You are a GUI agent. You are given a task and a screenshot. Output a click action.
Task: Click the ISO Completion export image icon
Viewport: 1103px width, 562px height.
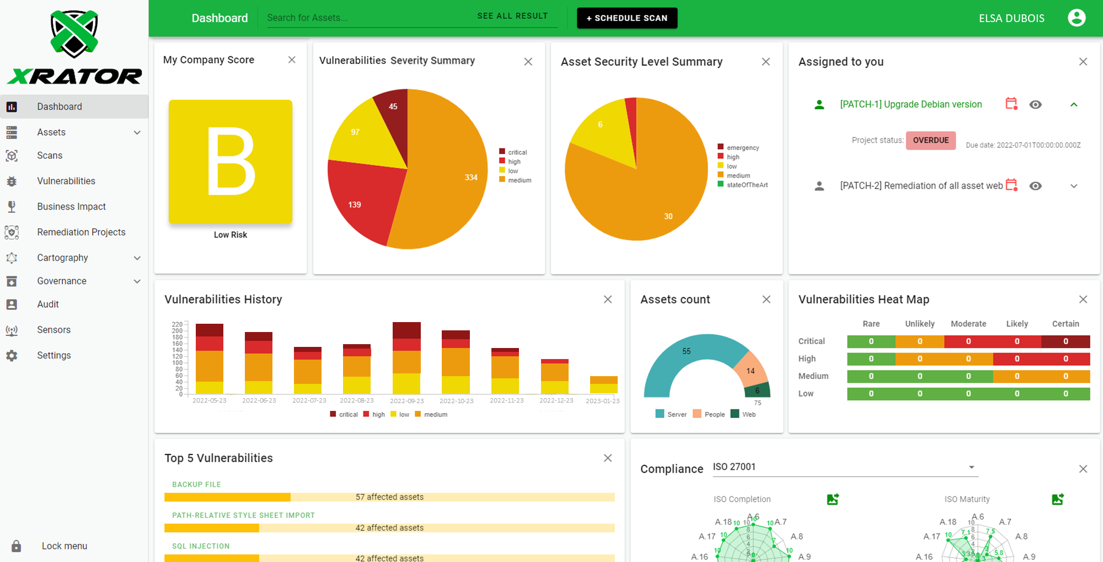(833, 499)
